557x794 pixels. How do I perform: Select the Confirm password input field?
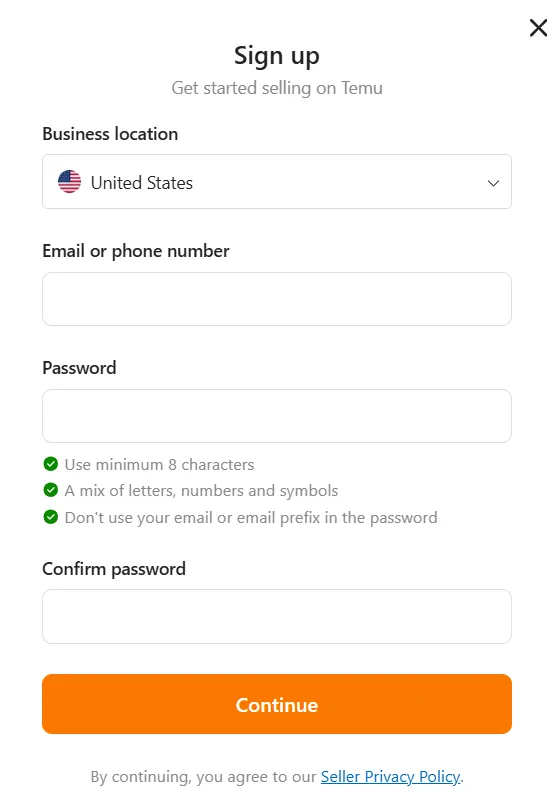pos(277,616)
